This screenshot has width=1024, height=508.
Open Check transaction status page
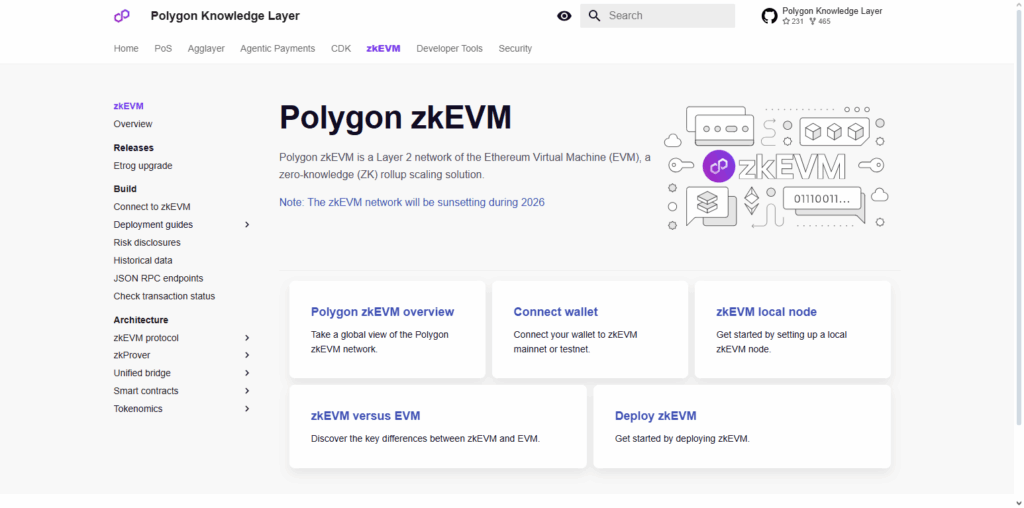pyautogui.click(x=164, y=296)
